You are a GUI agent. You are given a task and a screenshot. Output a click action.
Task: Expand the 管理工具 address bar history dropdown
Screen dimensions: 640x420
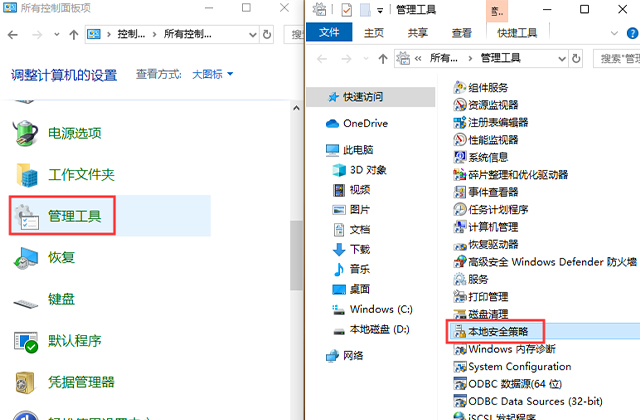560,59
